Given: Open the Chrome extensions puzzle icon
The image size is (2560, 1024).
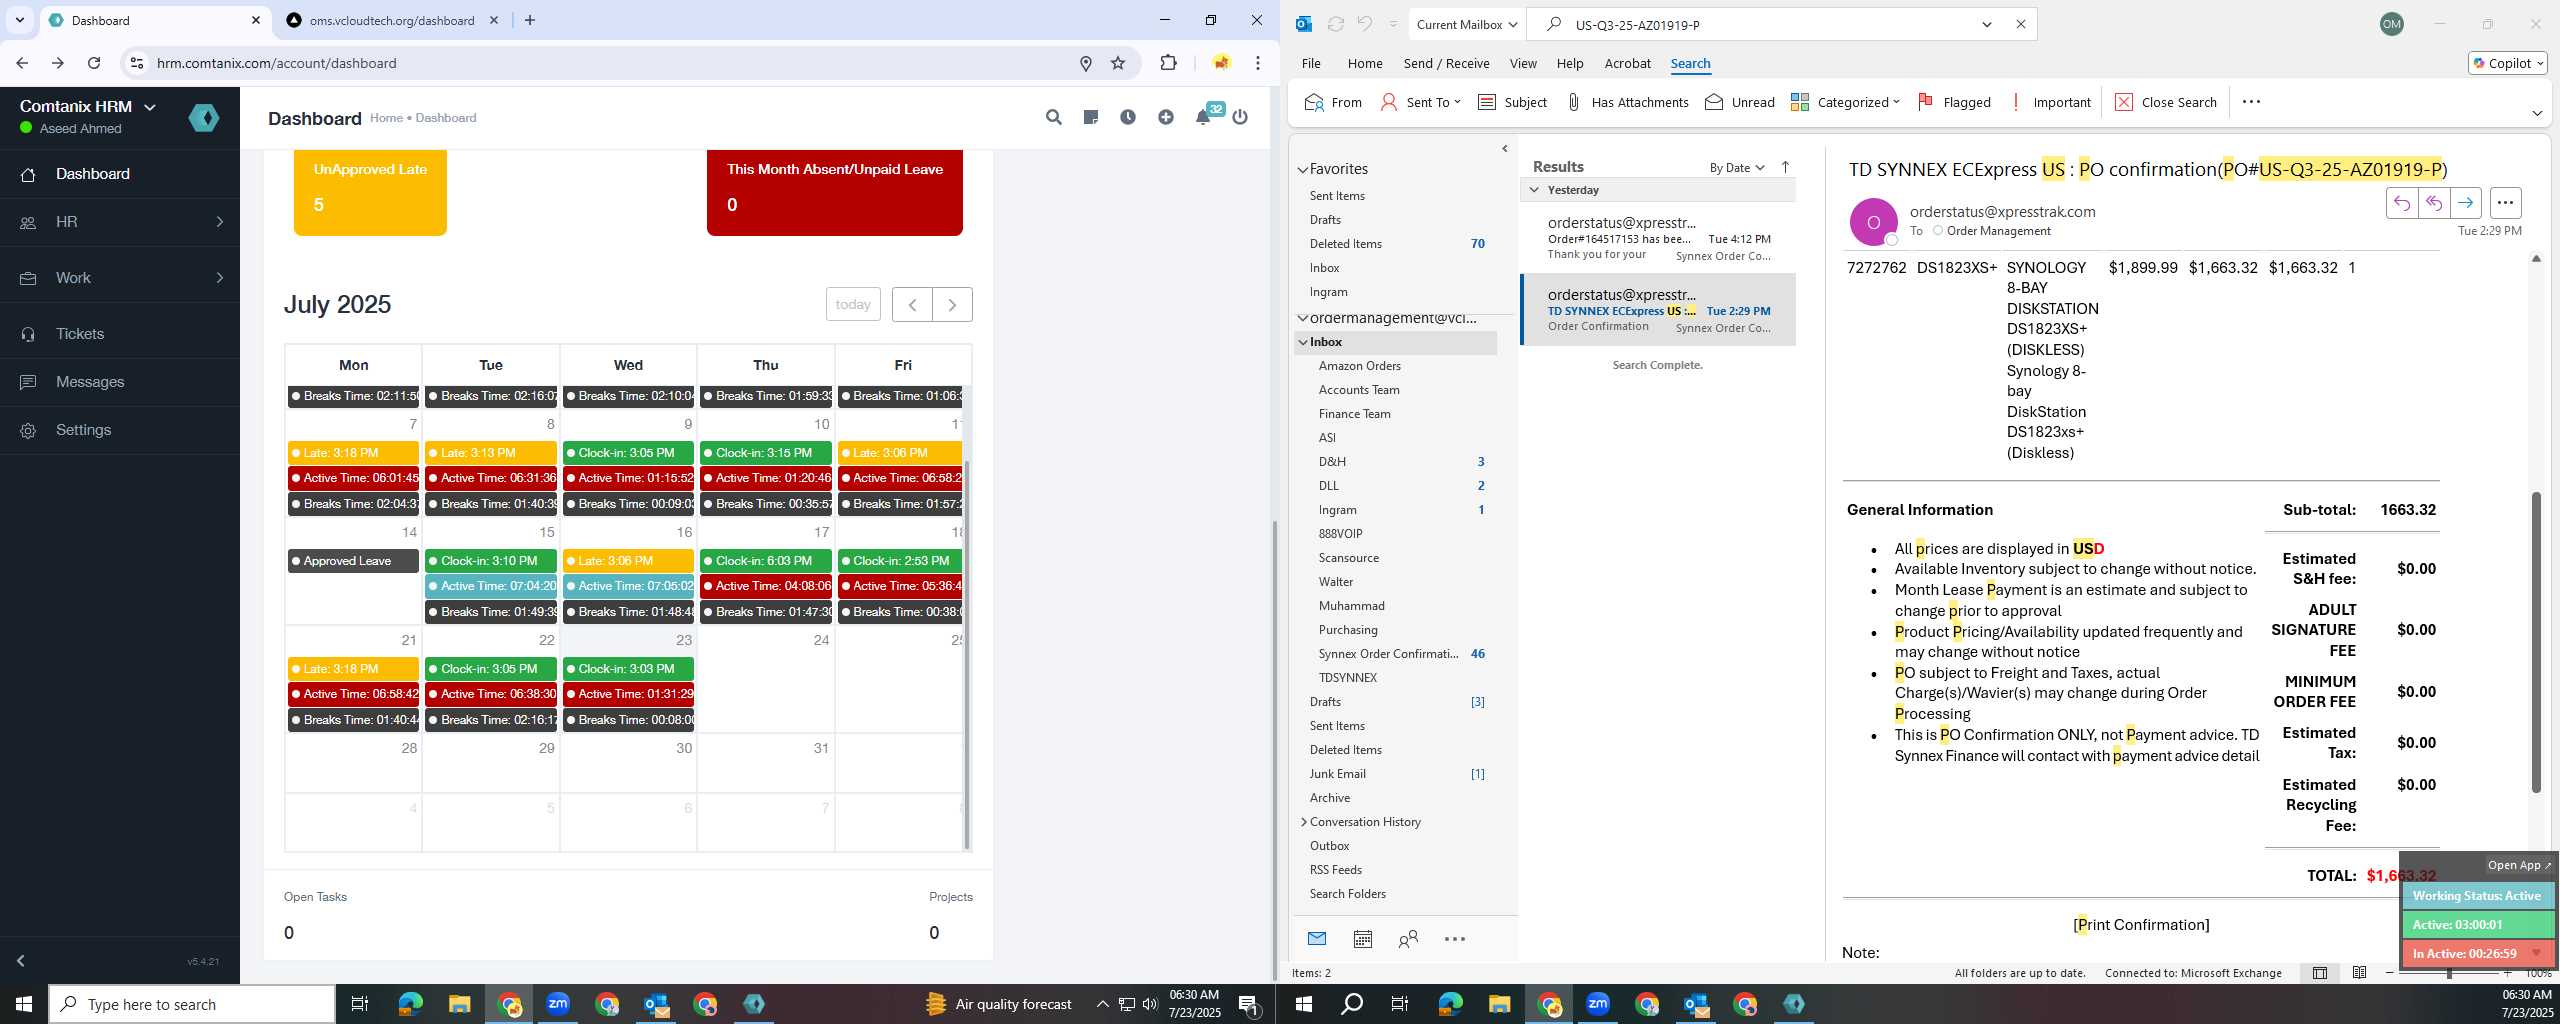Looking at the screenshot, I should pos(1168,63).
